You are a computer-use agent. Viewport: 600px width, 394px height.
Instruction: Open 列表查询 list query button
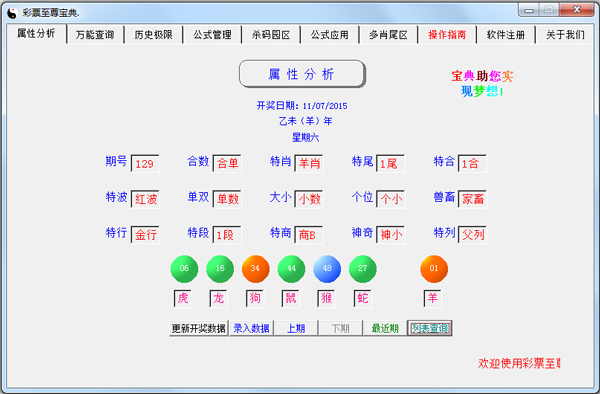(x=430, y=328)
